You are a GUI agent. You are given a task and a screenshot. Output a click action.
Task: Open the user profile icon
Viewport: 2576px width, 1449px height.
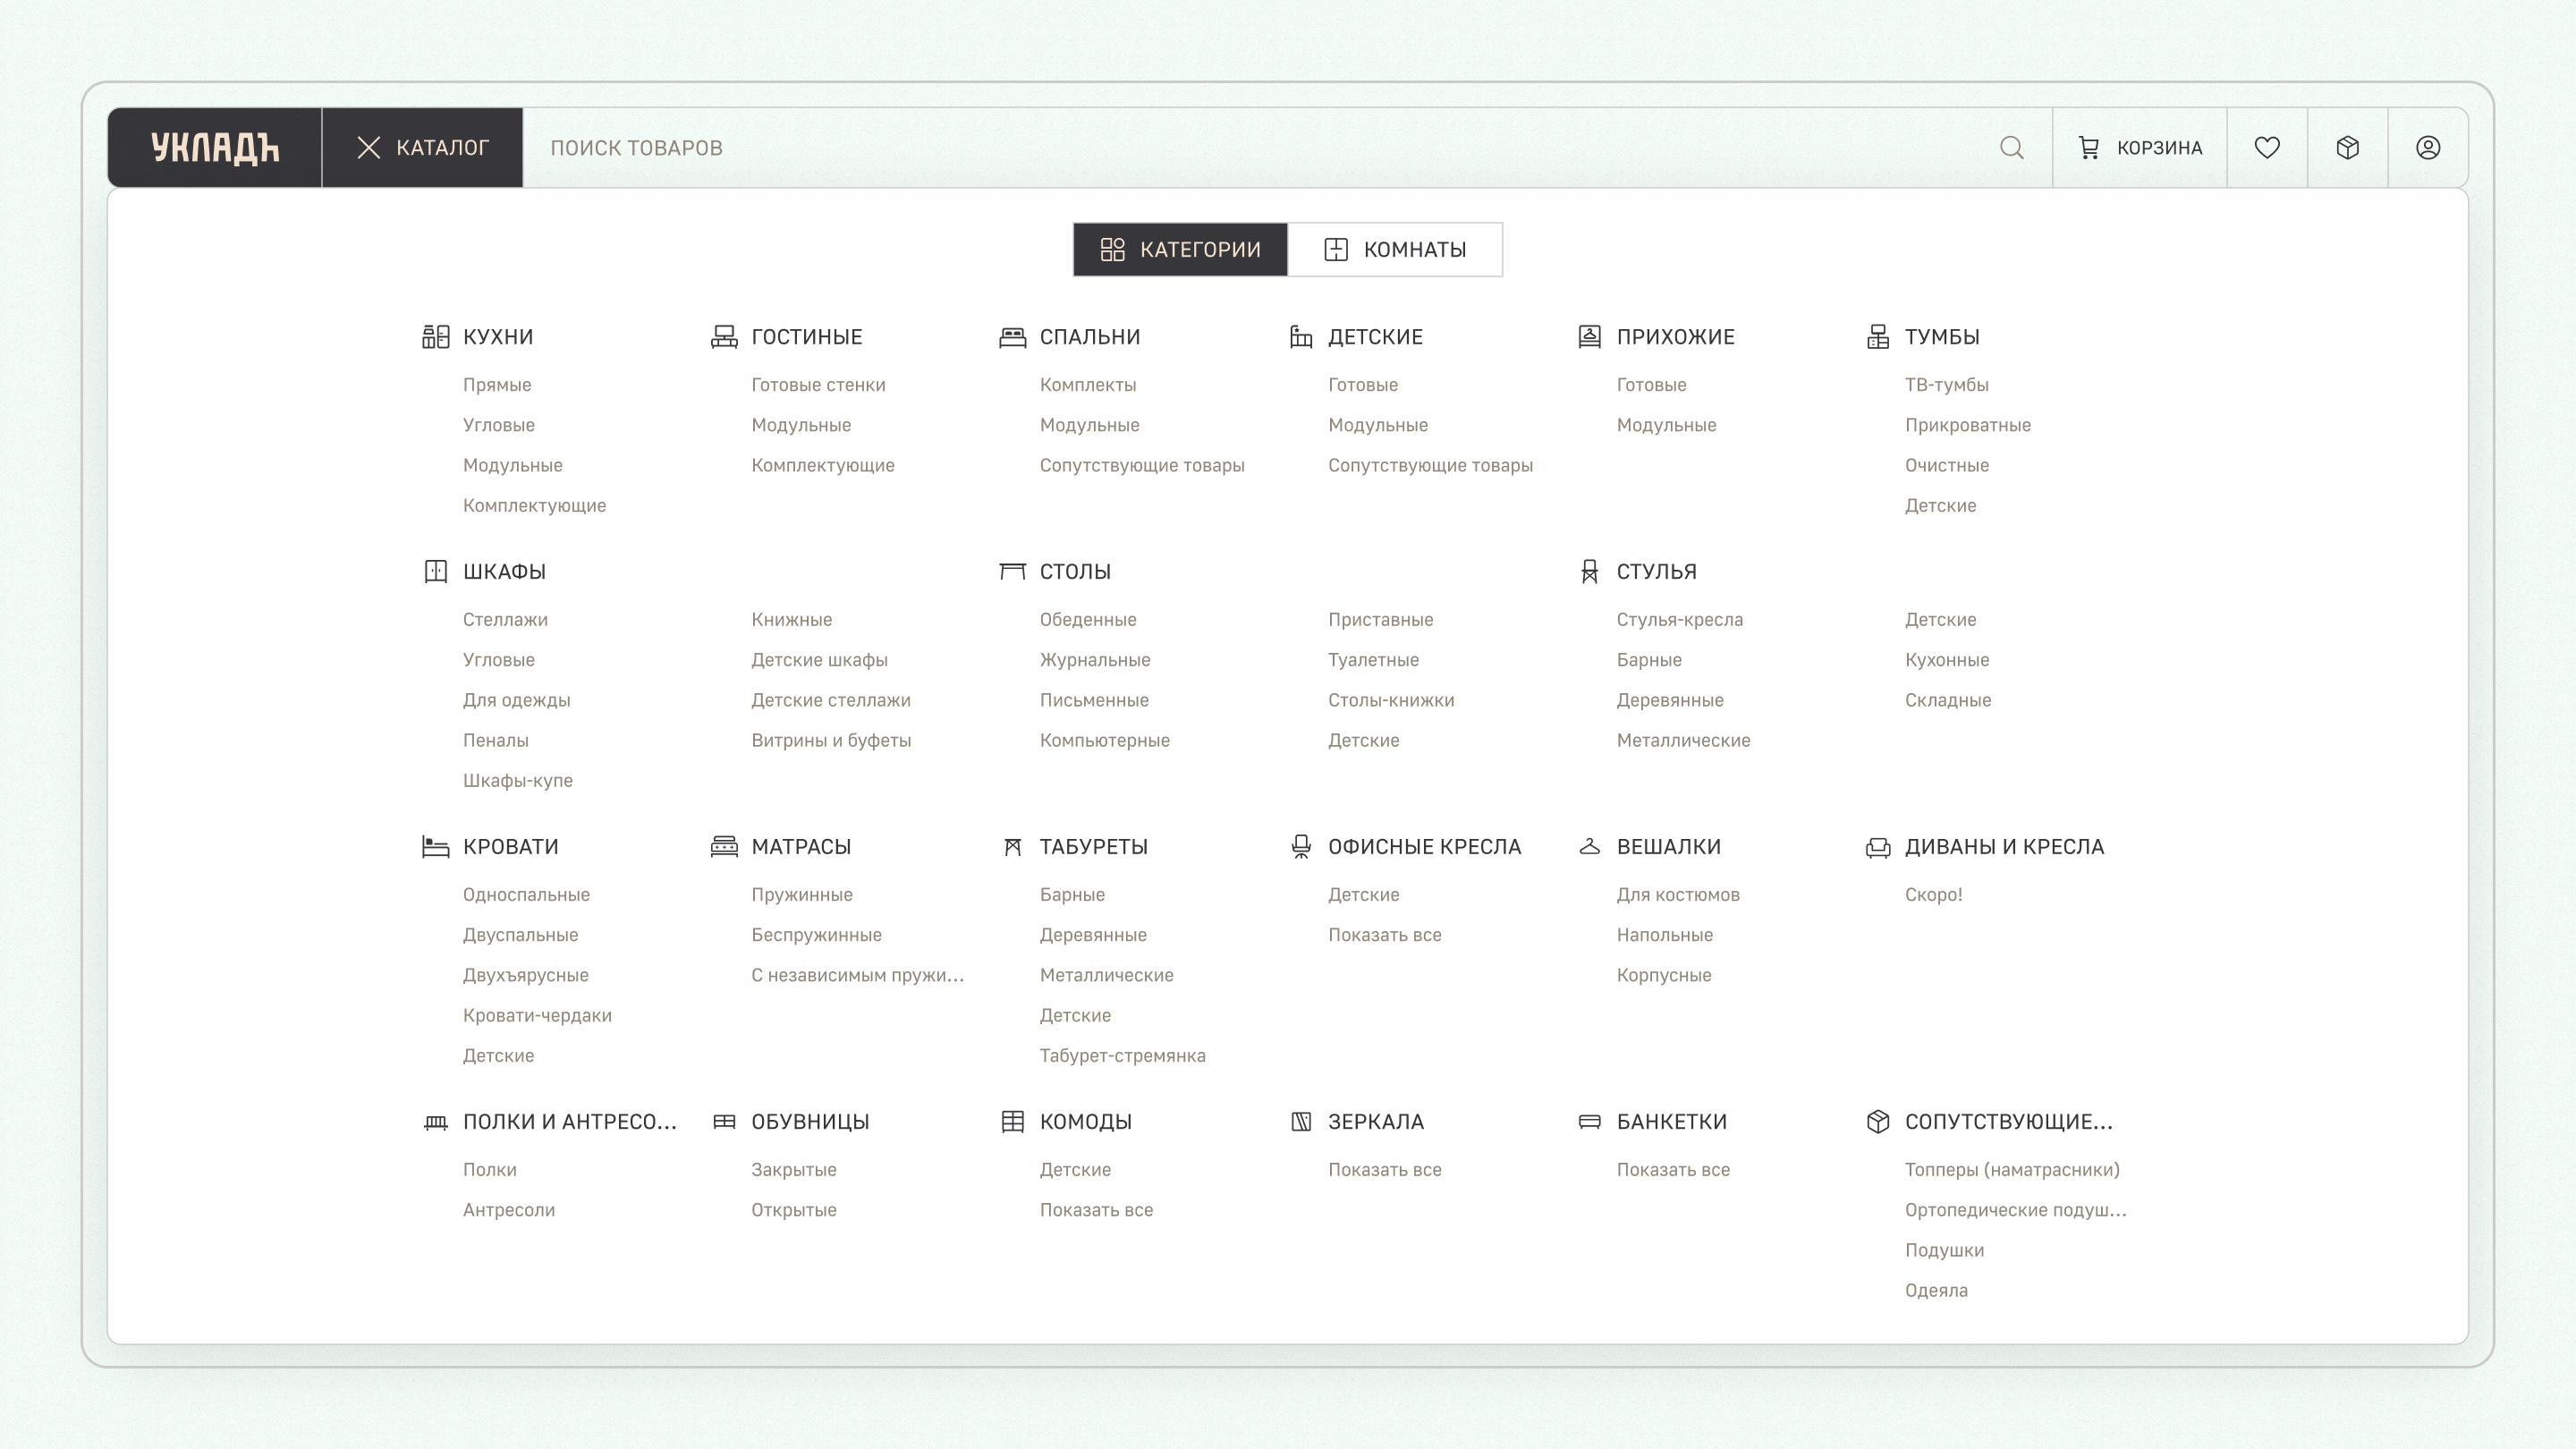(x=2427, y=148)
